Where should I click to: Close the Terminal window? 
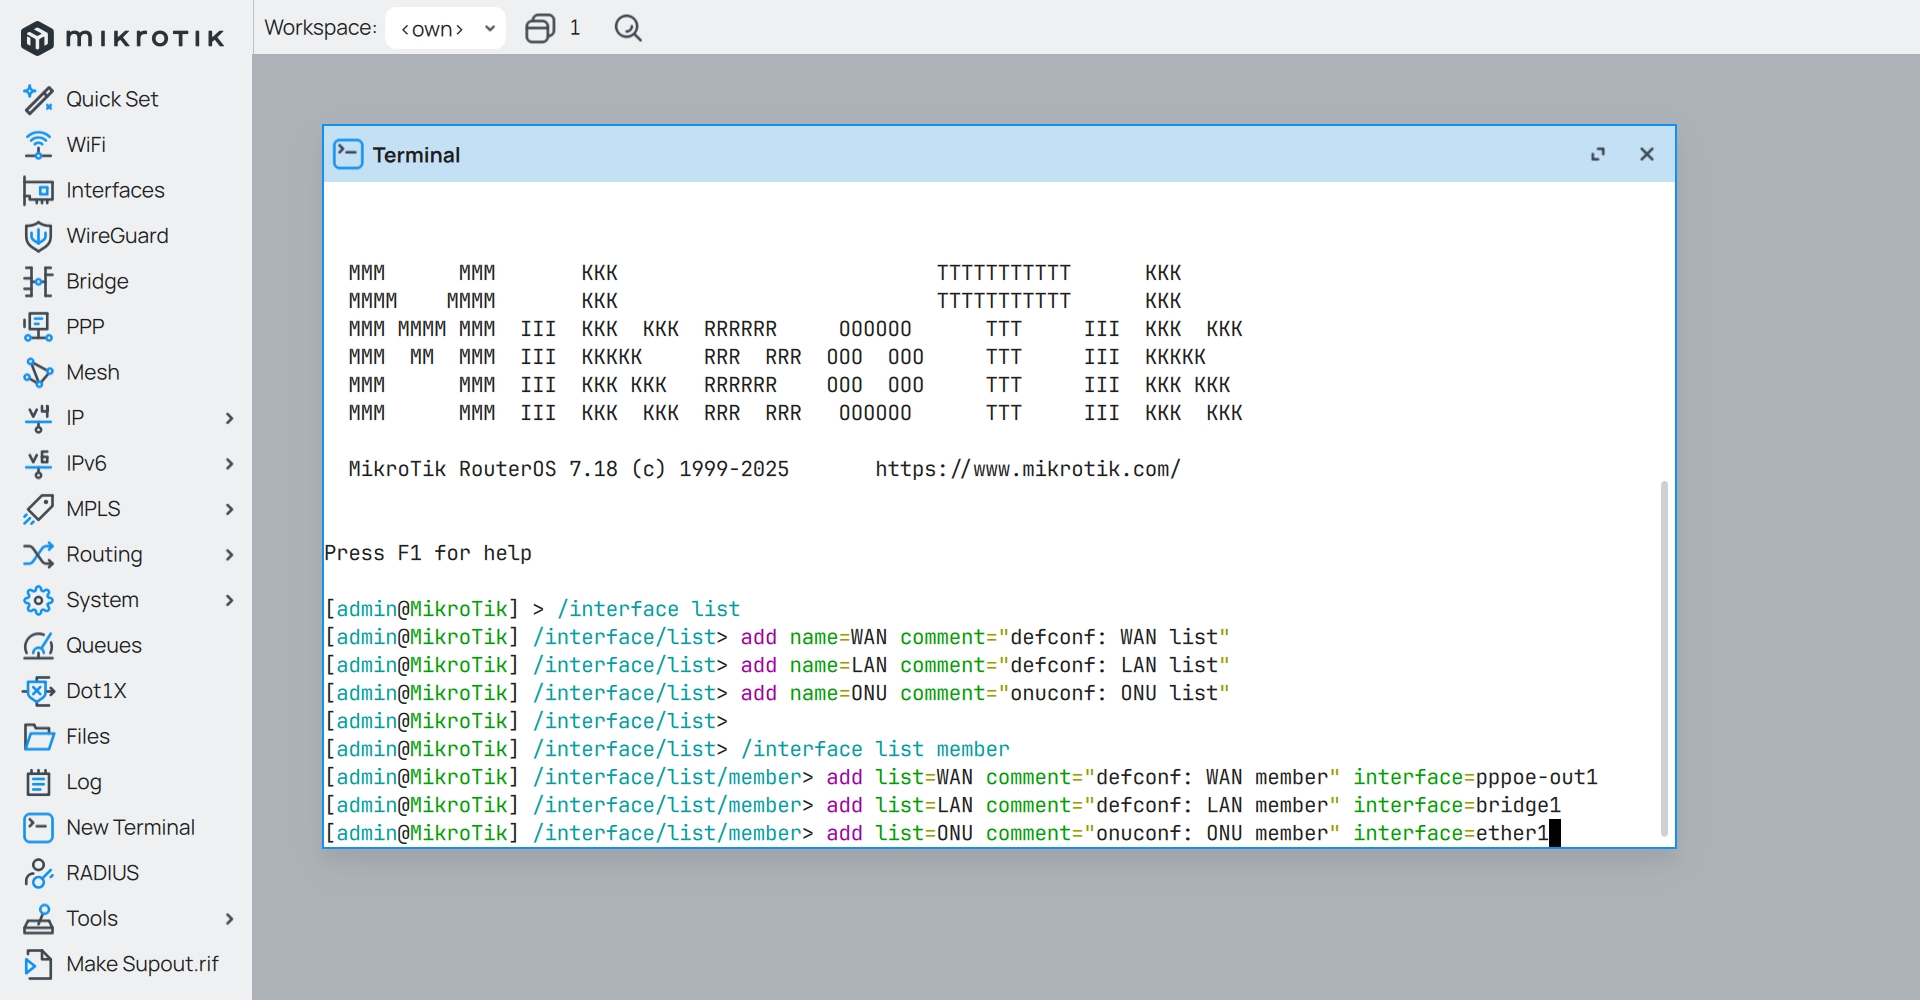[1647, 154]
